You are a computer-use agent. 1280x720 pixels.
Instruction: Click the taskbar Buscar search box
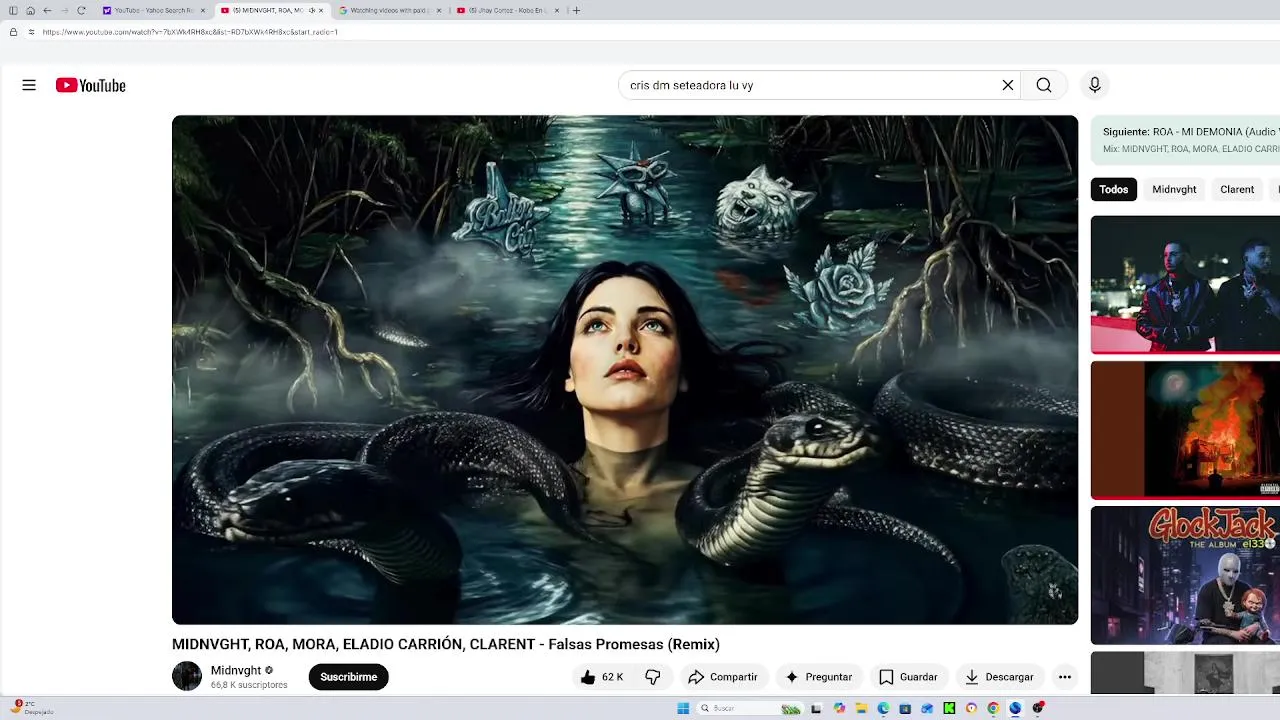click(750, 708)
